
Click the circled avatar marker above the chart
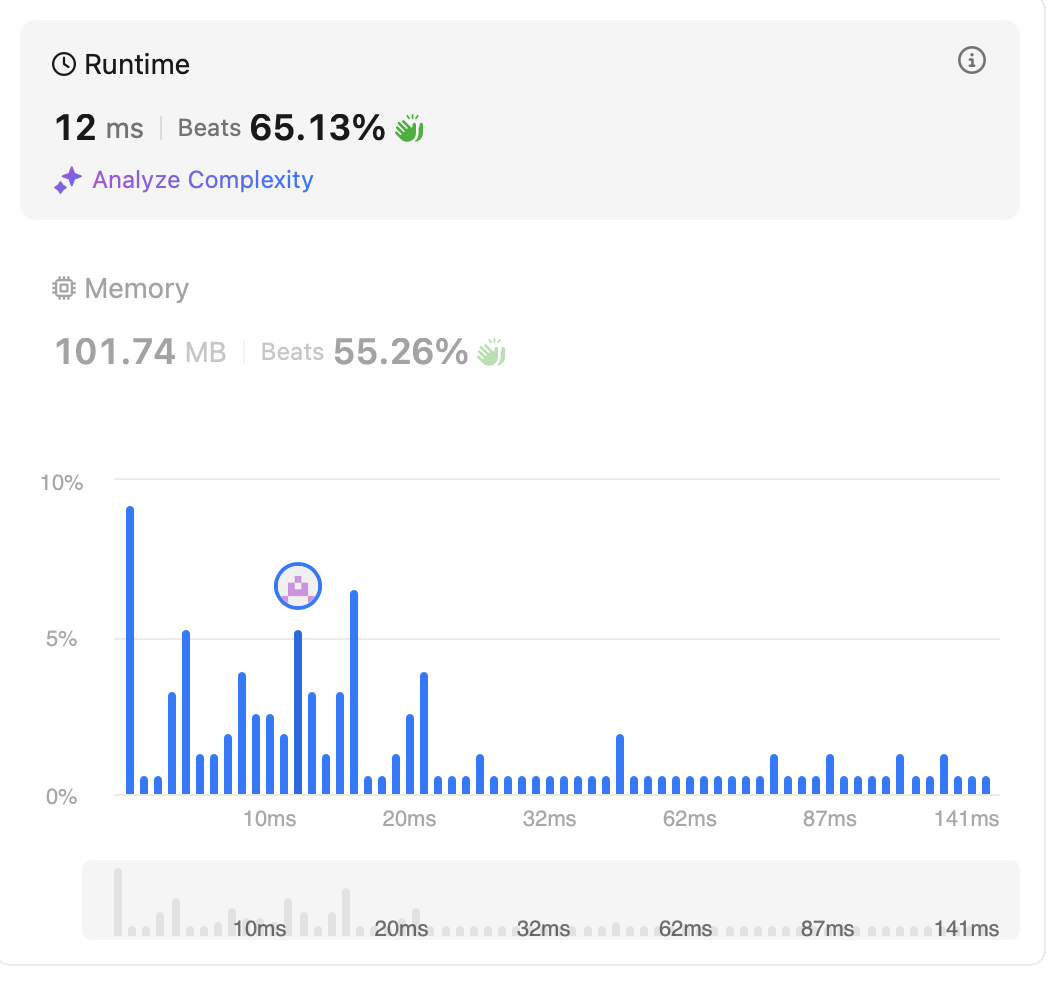tap(298, 586)
